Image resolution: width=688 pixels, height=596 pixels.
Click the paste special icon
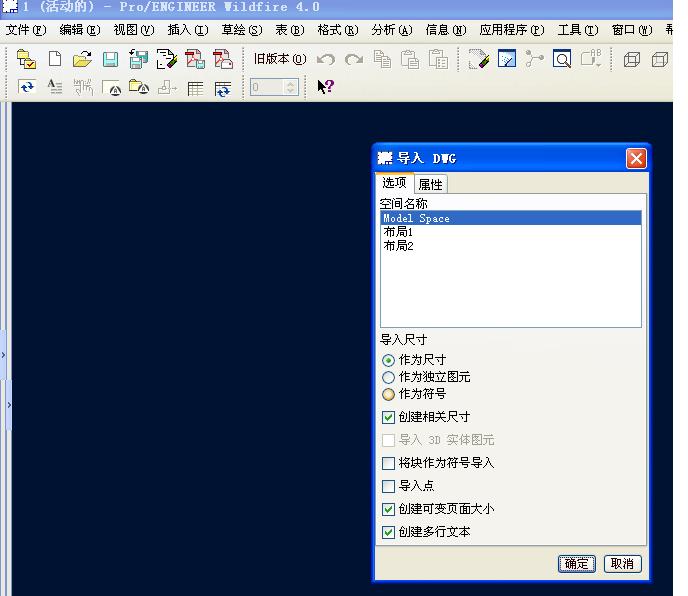[x=438, y=59]
